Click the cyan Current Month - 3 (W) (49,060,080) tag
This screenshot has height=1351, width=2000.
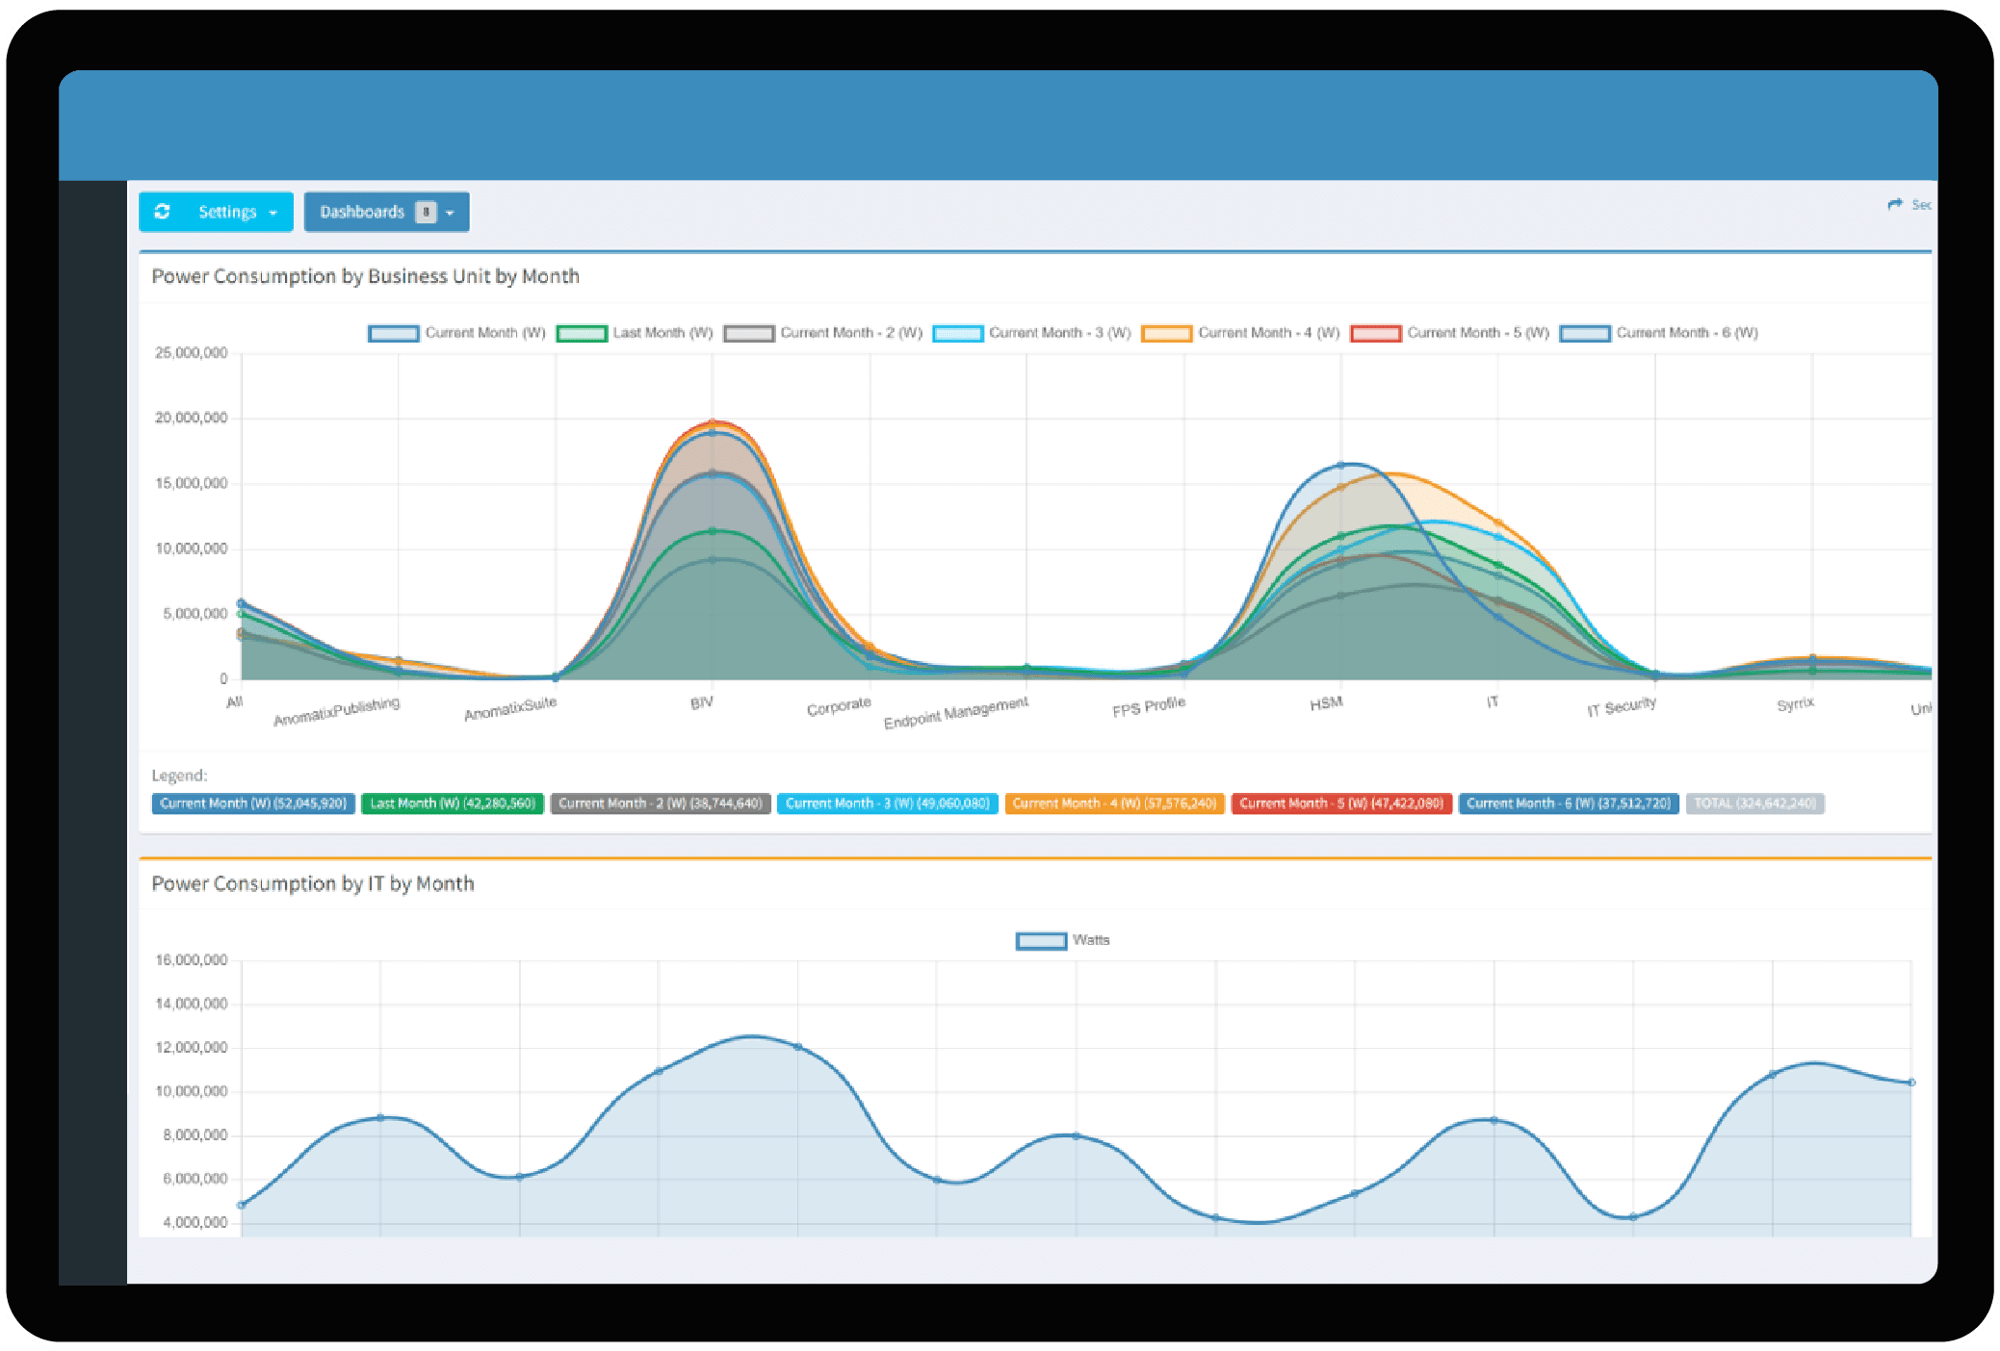tap(888, 804)
